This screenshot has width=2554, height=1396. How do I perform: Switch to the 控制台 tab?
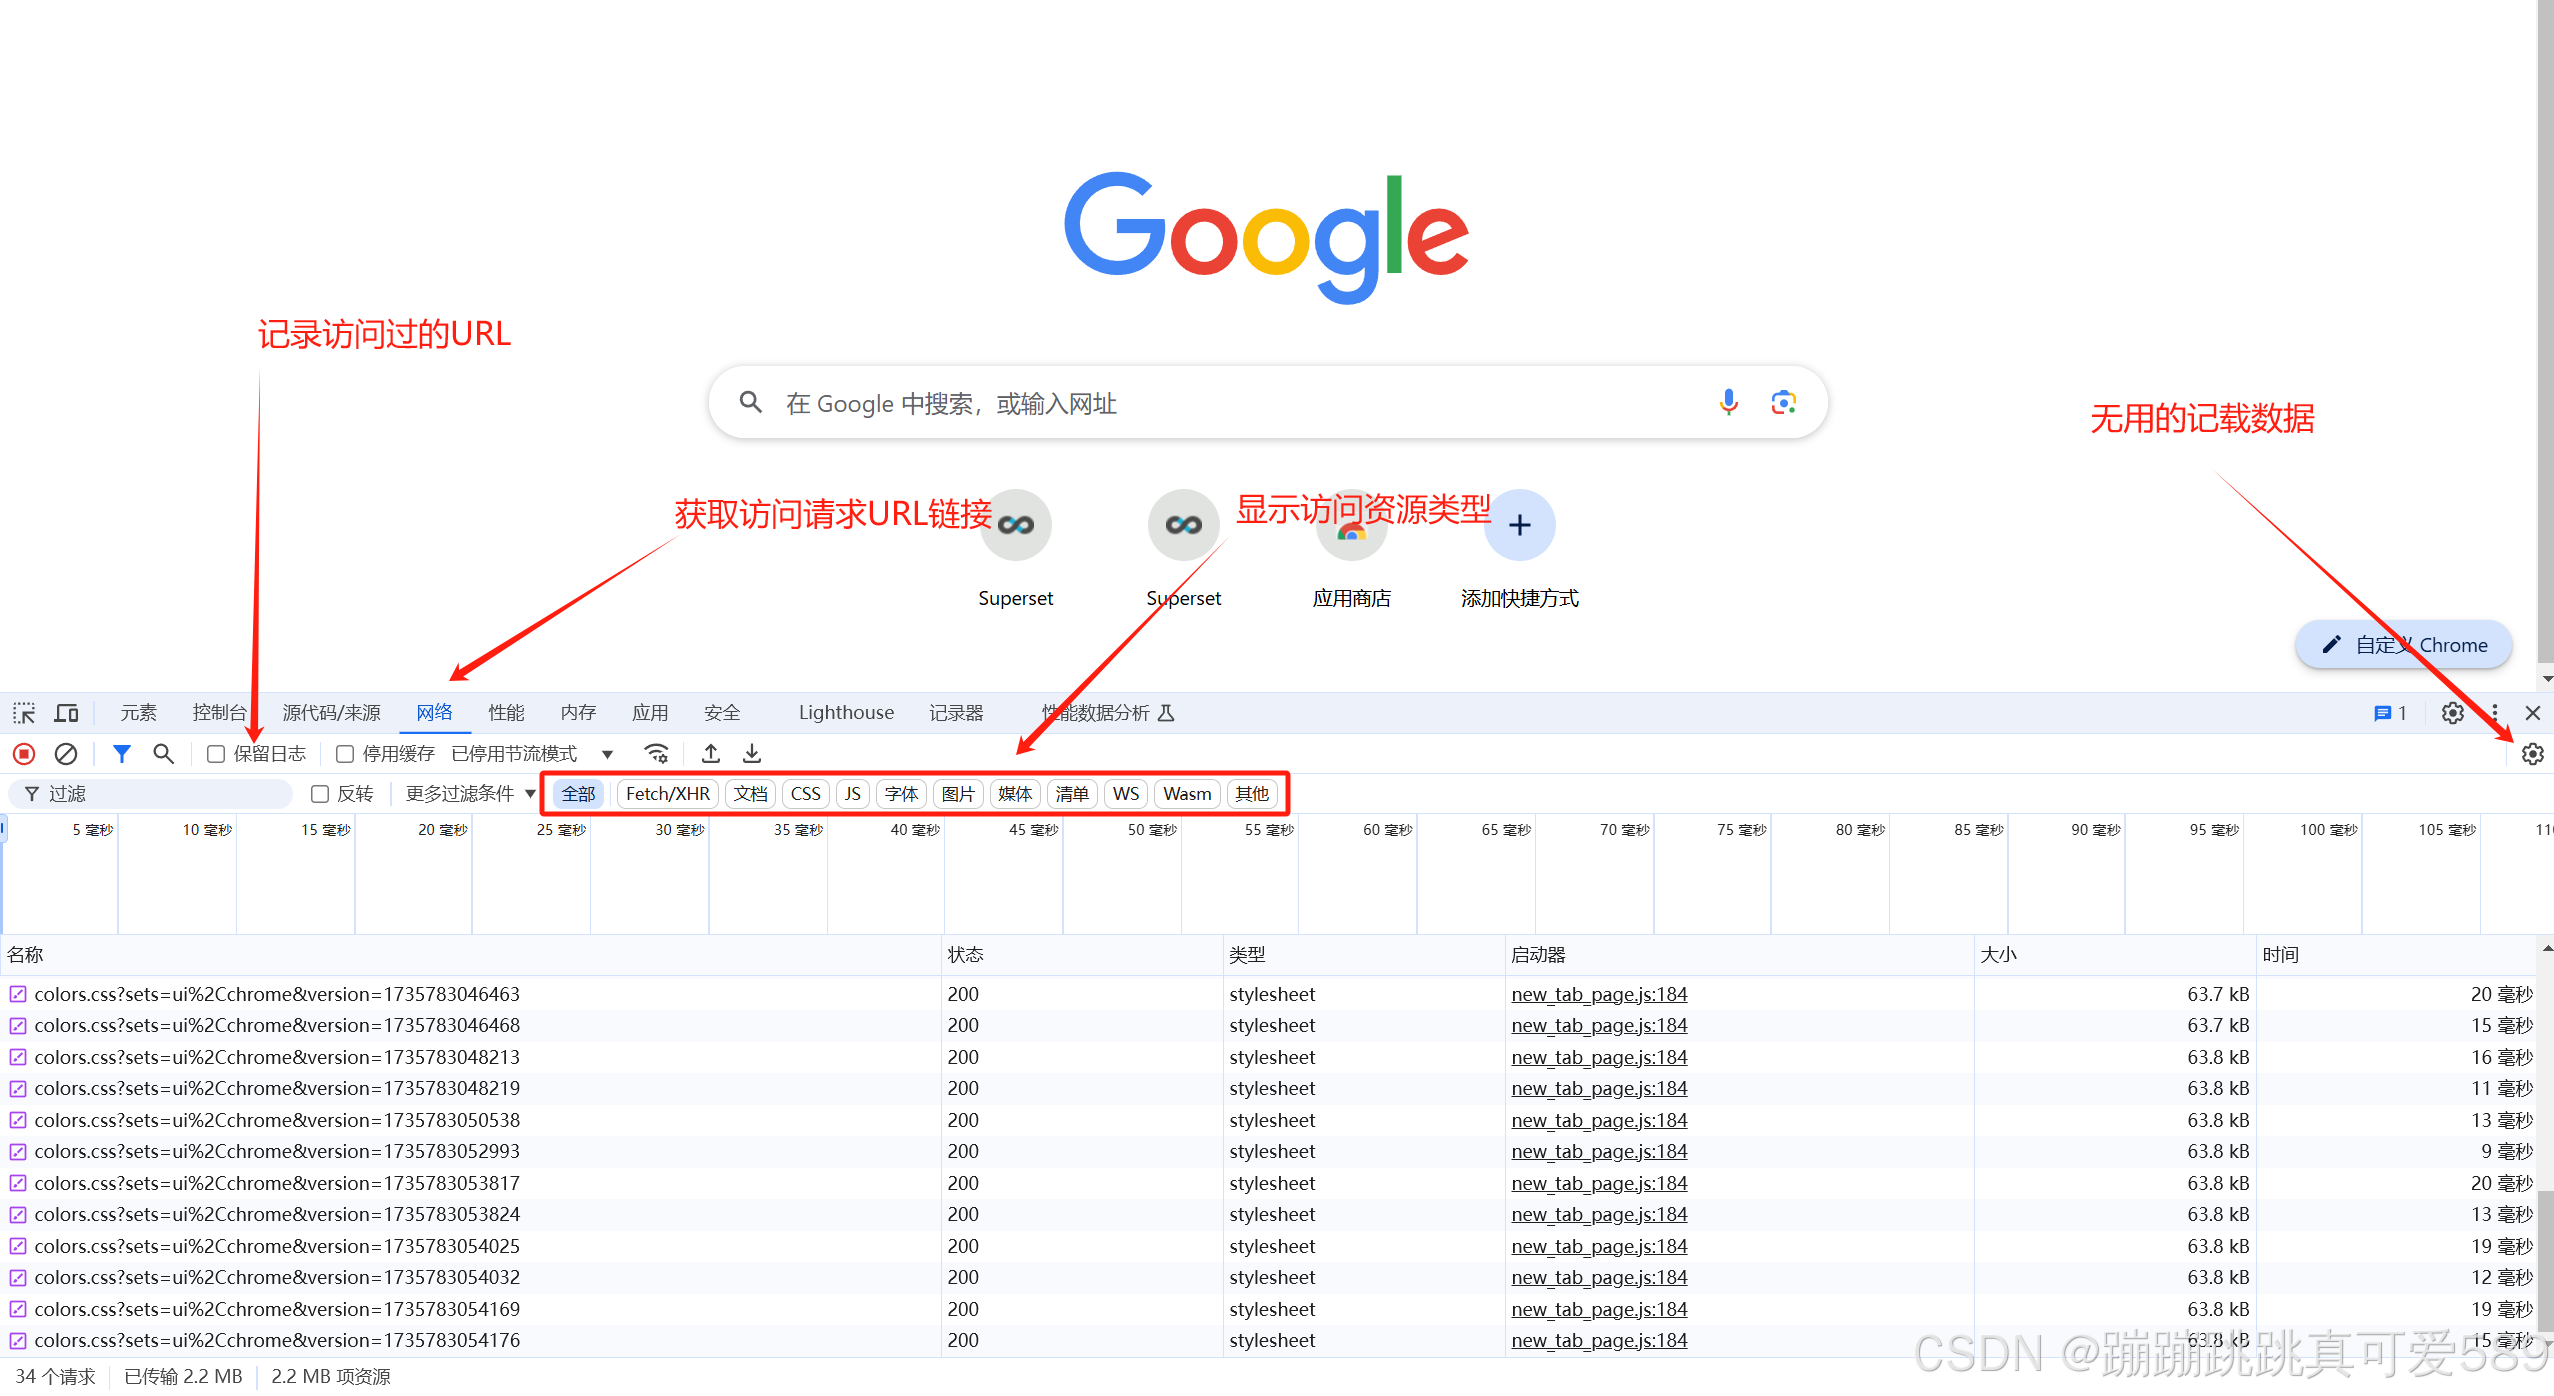[x=220, y=713]
